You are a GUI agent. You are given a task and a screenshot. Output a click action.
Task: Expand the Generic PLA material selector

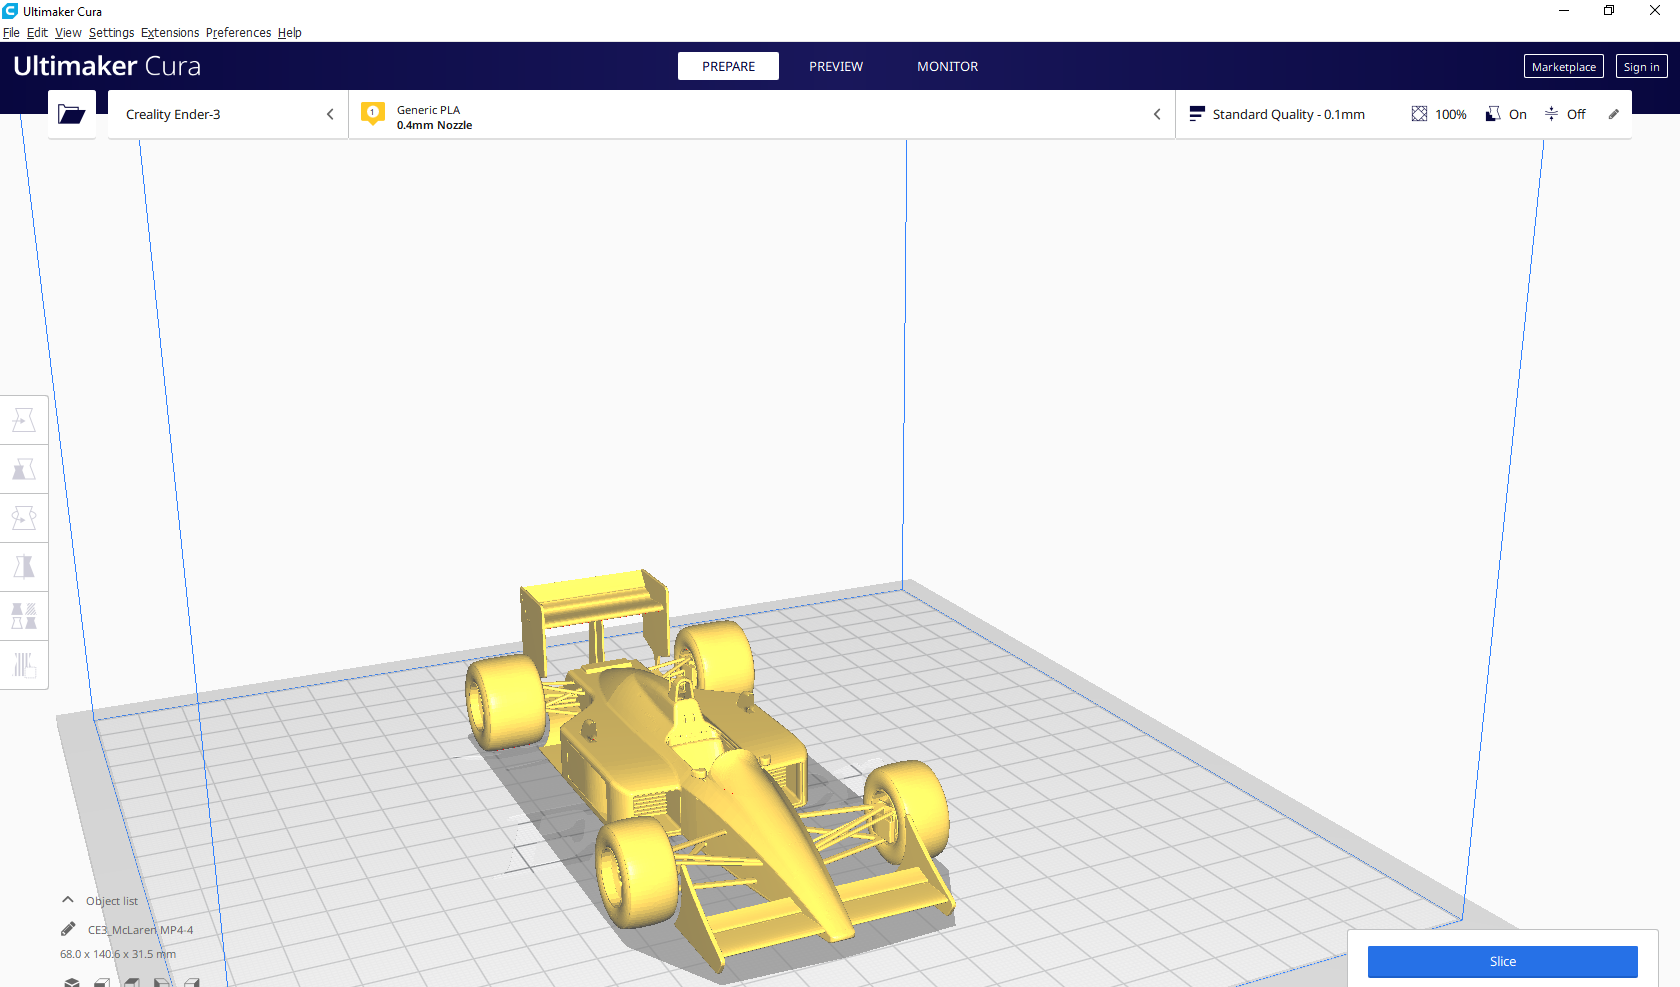(x=762, y=114)
